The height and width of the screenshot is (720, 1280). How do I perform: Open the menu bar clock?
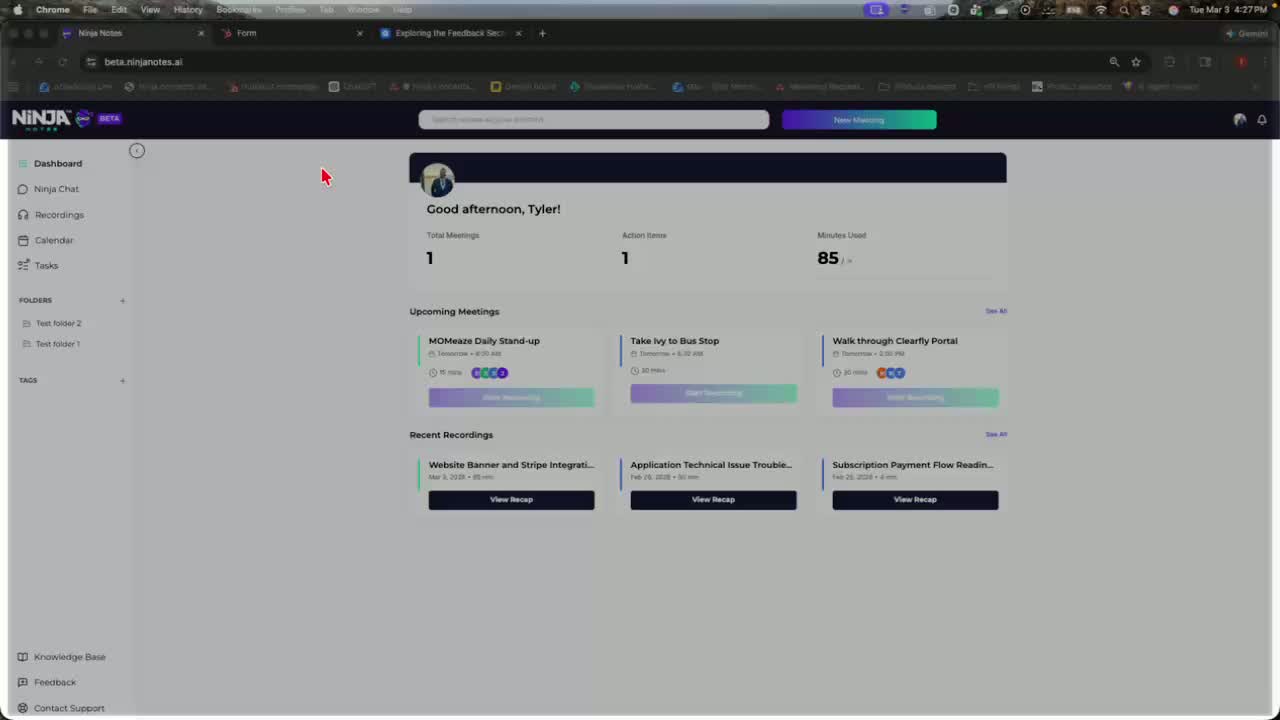point(1230,10)
